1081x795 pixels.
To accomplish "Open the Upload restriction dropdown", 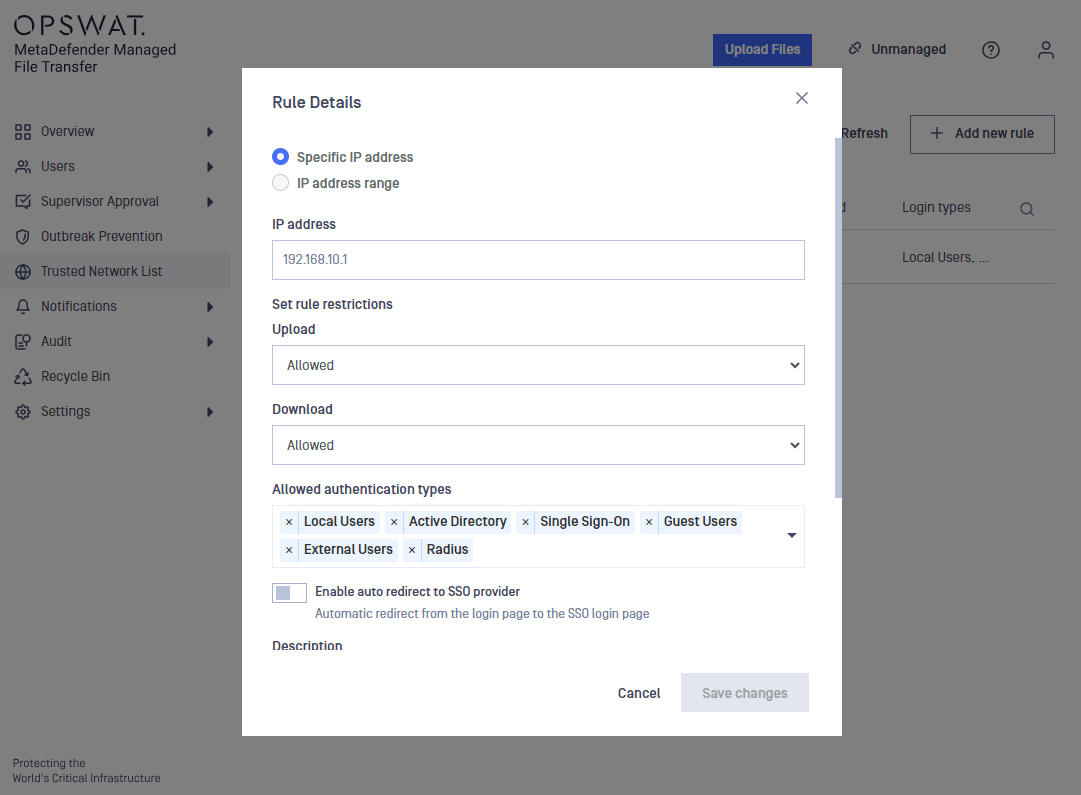I will tap(538, 365).
